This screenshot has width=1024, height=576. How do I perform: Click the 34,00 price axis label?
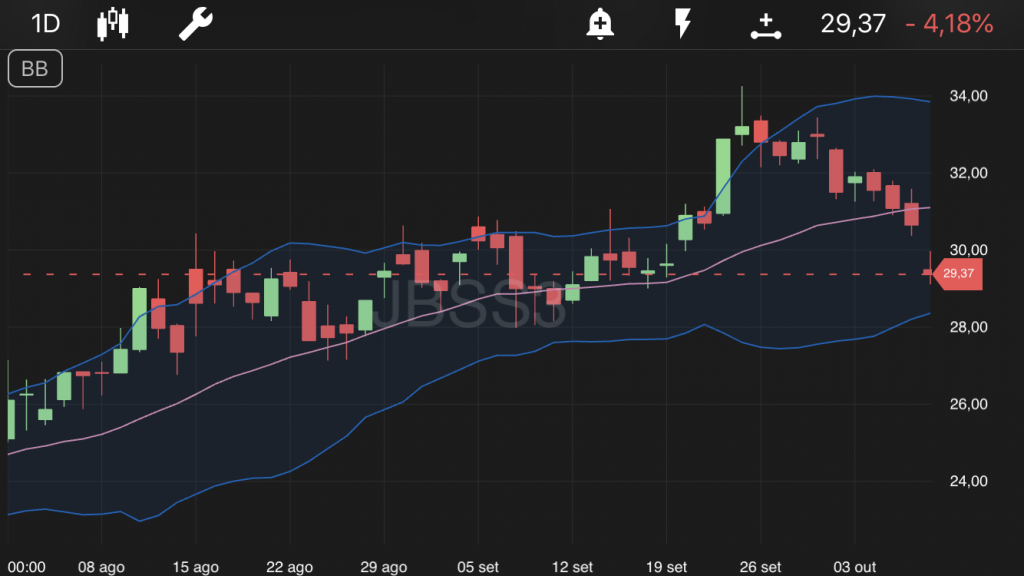pyautogui.click(x=968, y=96)
